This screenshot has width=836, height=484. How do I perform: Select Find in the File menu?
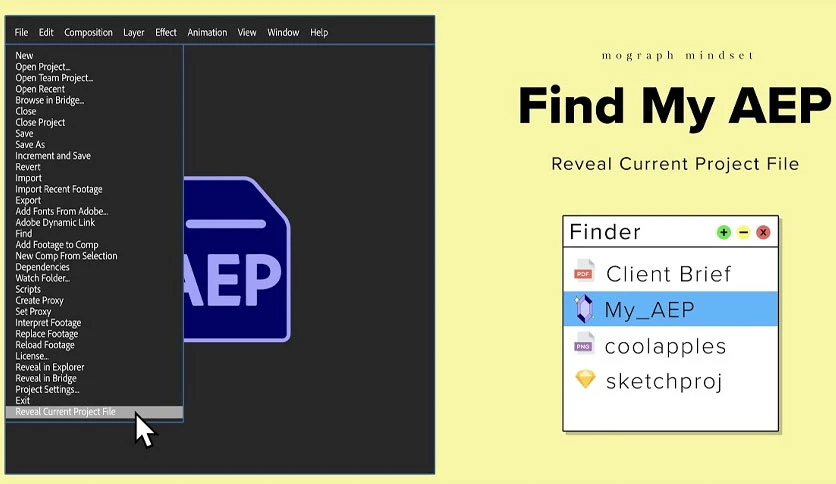(x=23, y=233)
